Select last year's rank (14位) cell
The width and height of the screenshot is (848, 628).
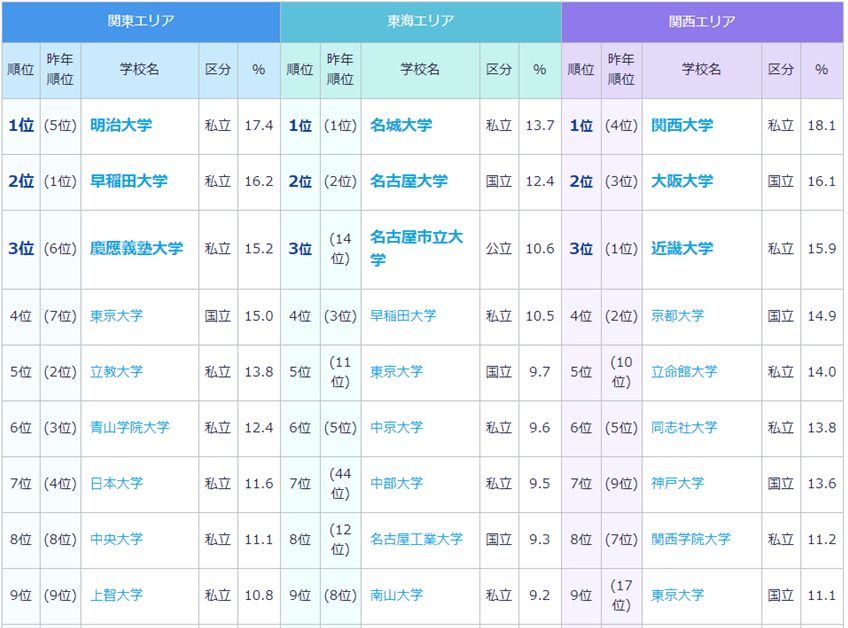pyautogui.click(x=340, y=248)
